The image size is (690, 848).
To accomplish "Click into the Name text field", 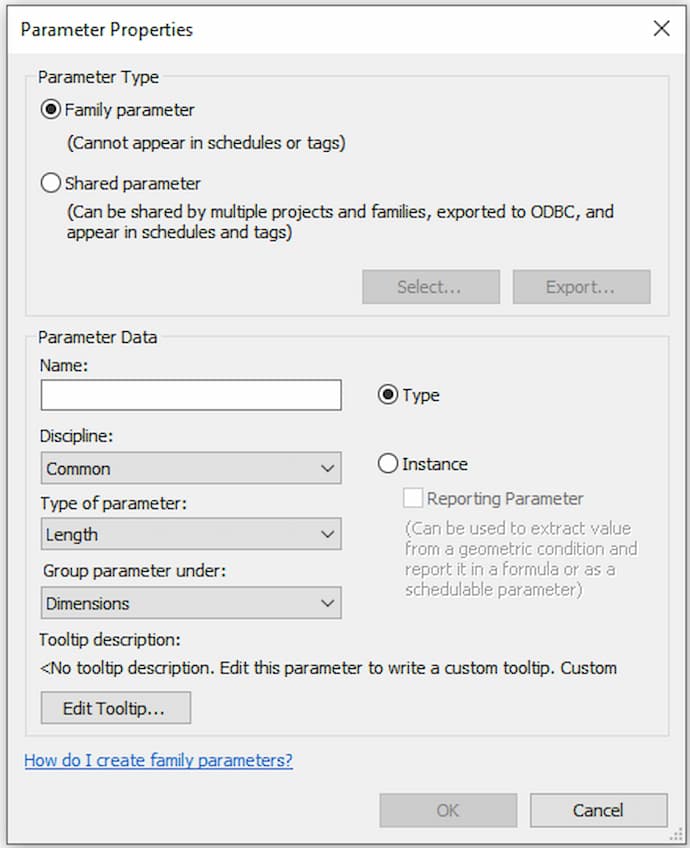I will [191, 395].
